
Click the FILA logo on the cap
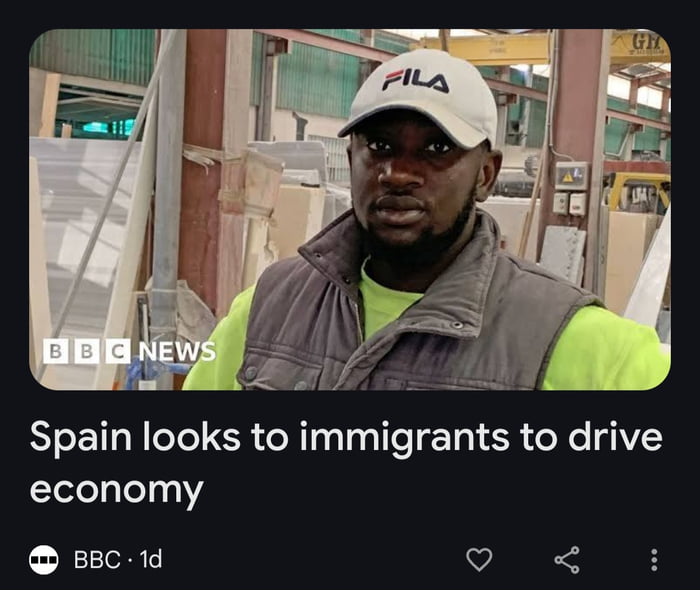coord(415,81)
